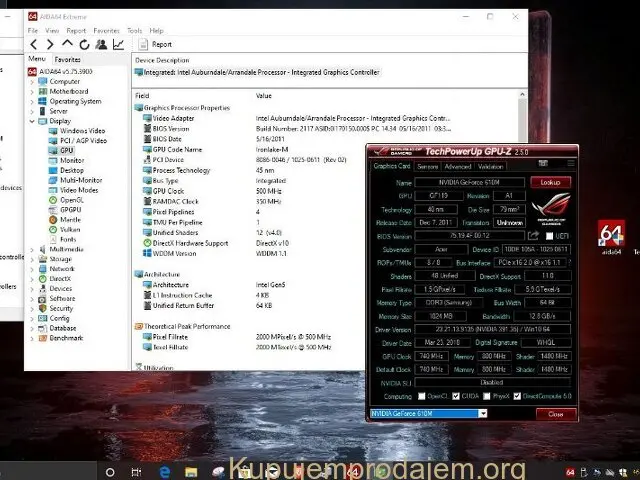Open the graph chart toolbar icon

[x=118, y=44]
